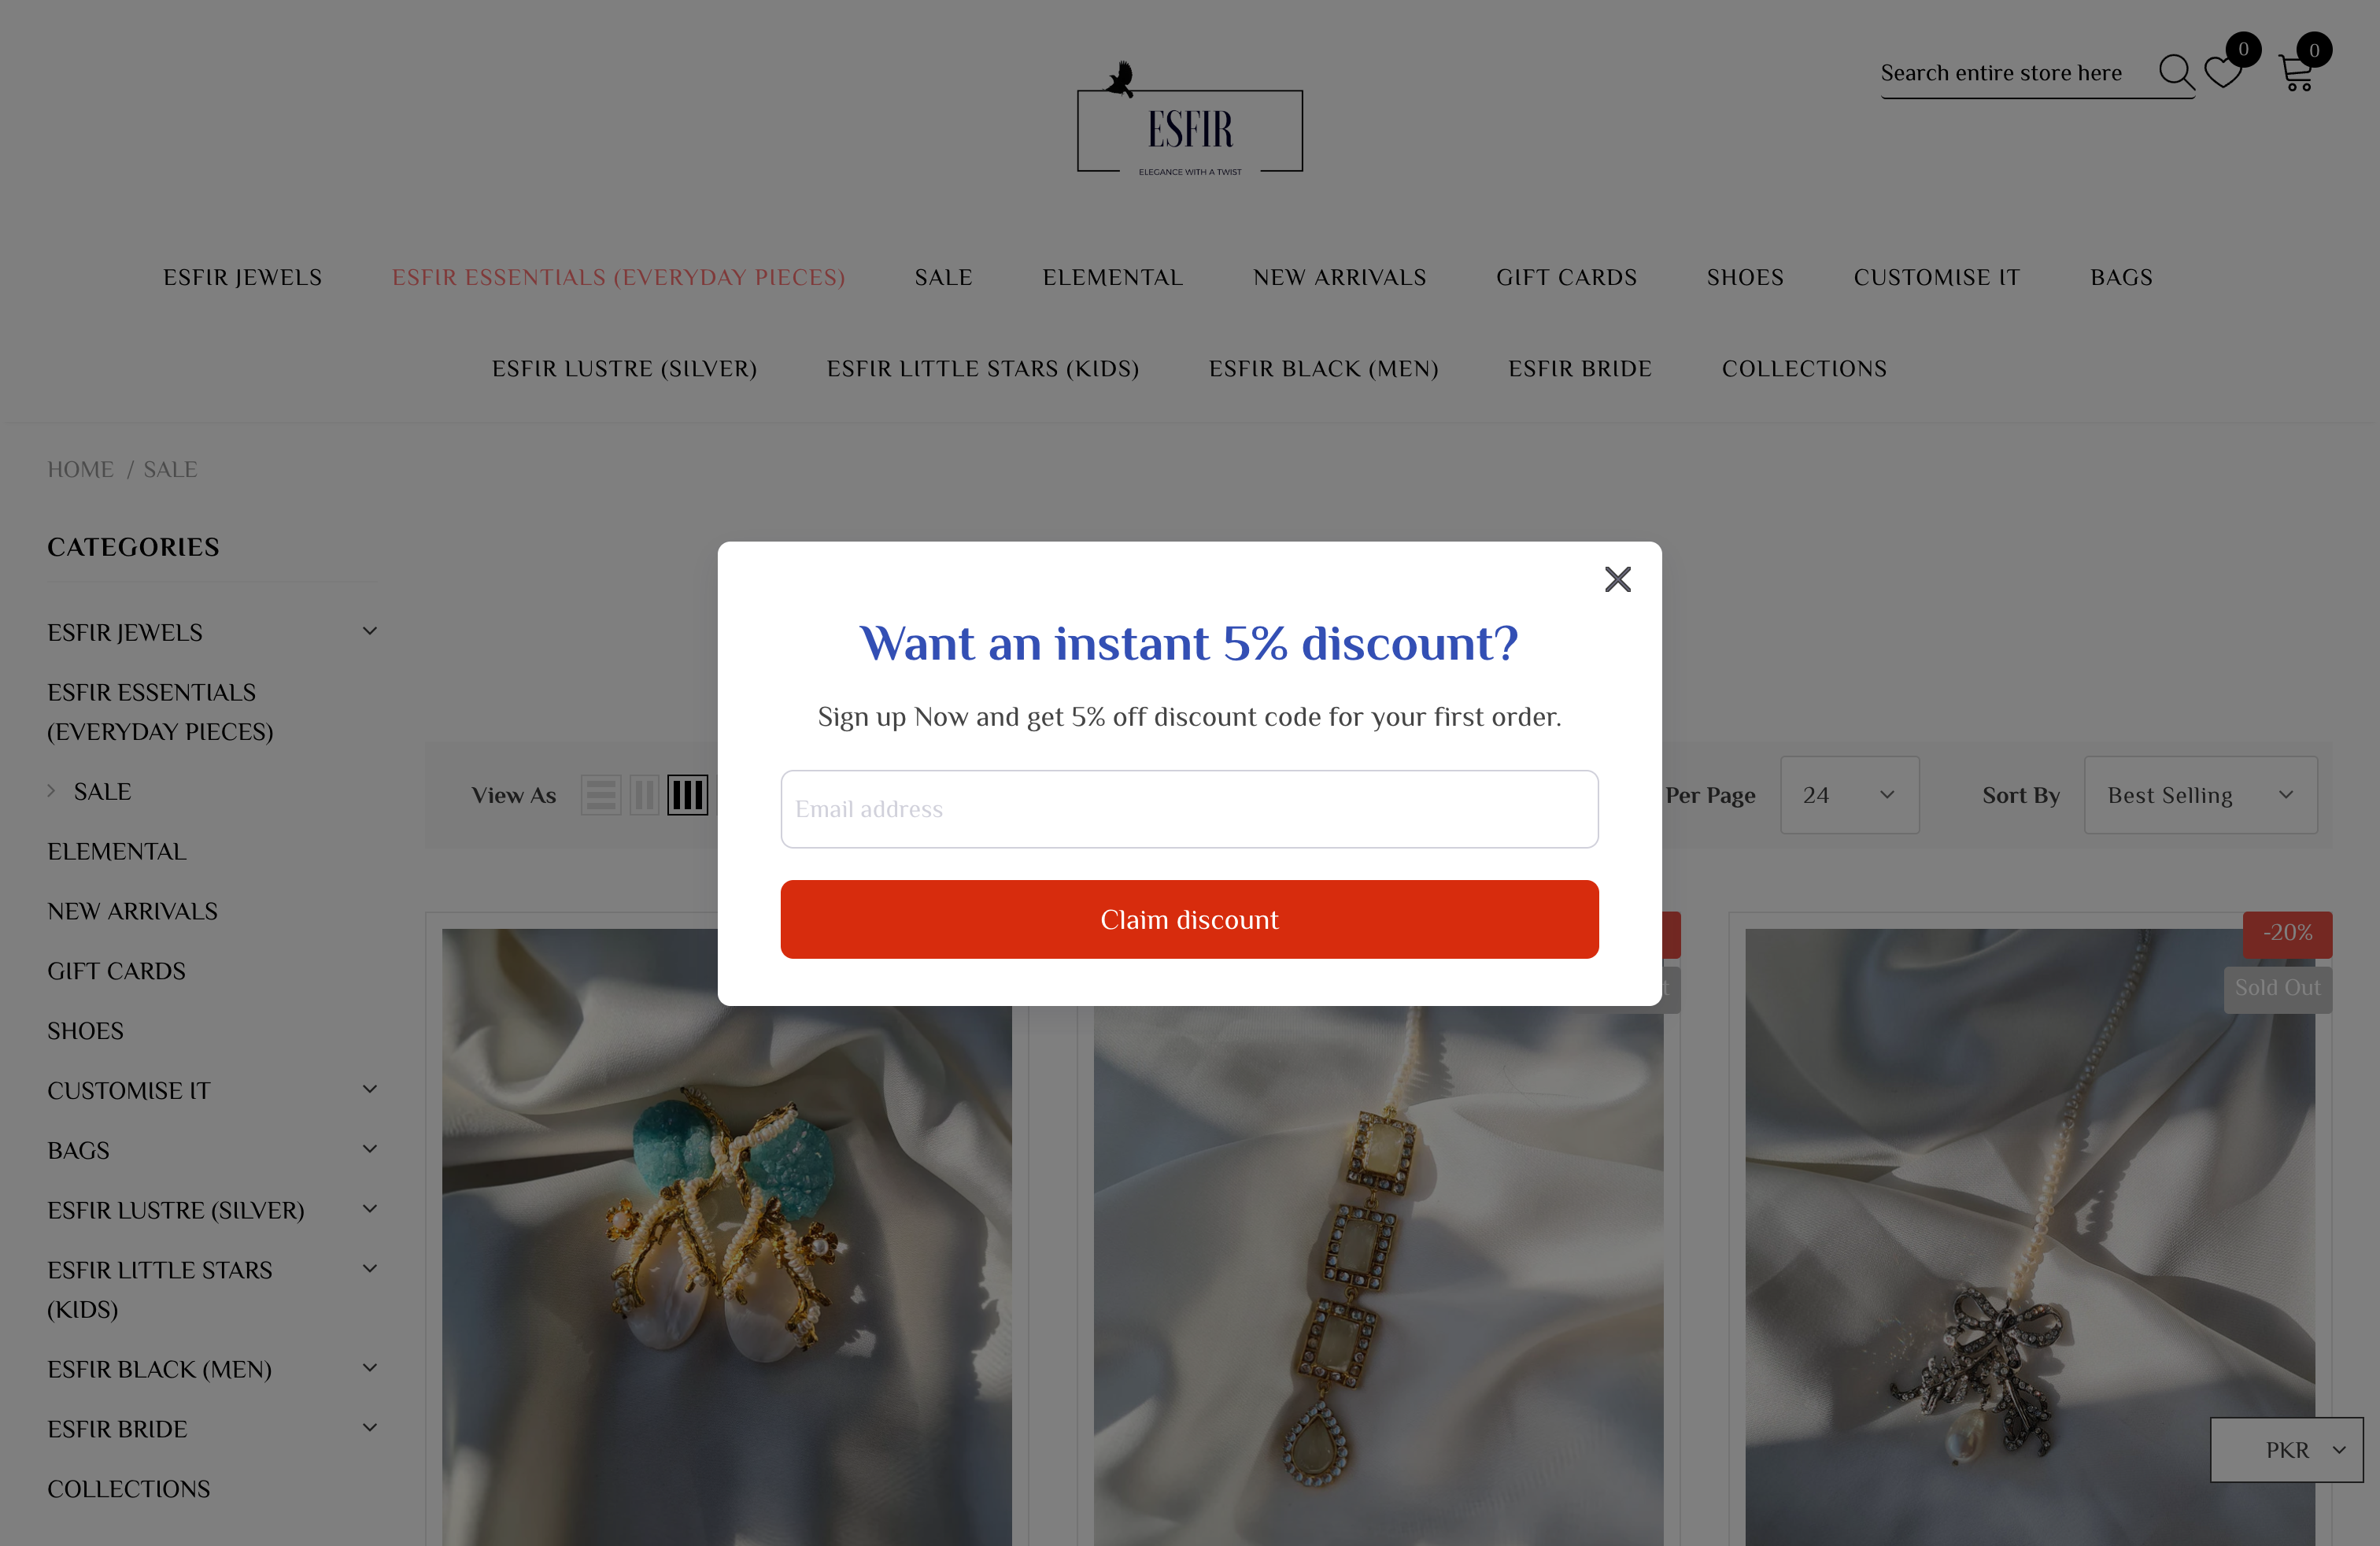
Task: Expand CUSTOMISE IT sidebar chevron
Action: [x=369, y=1090]
